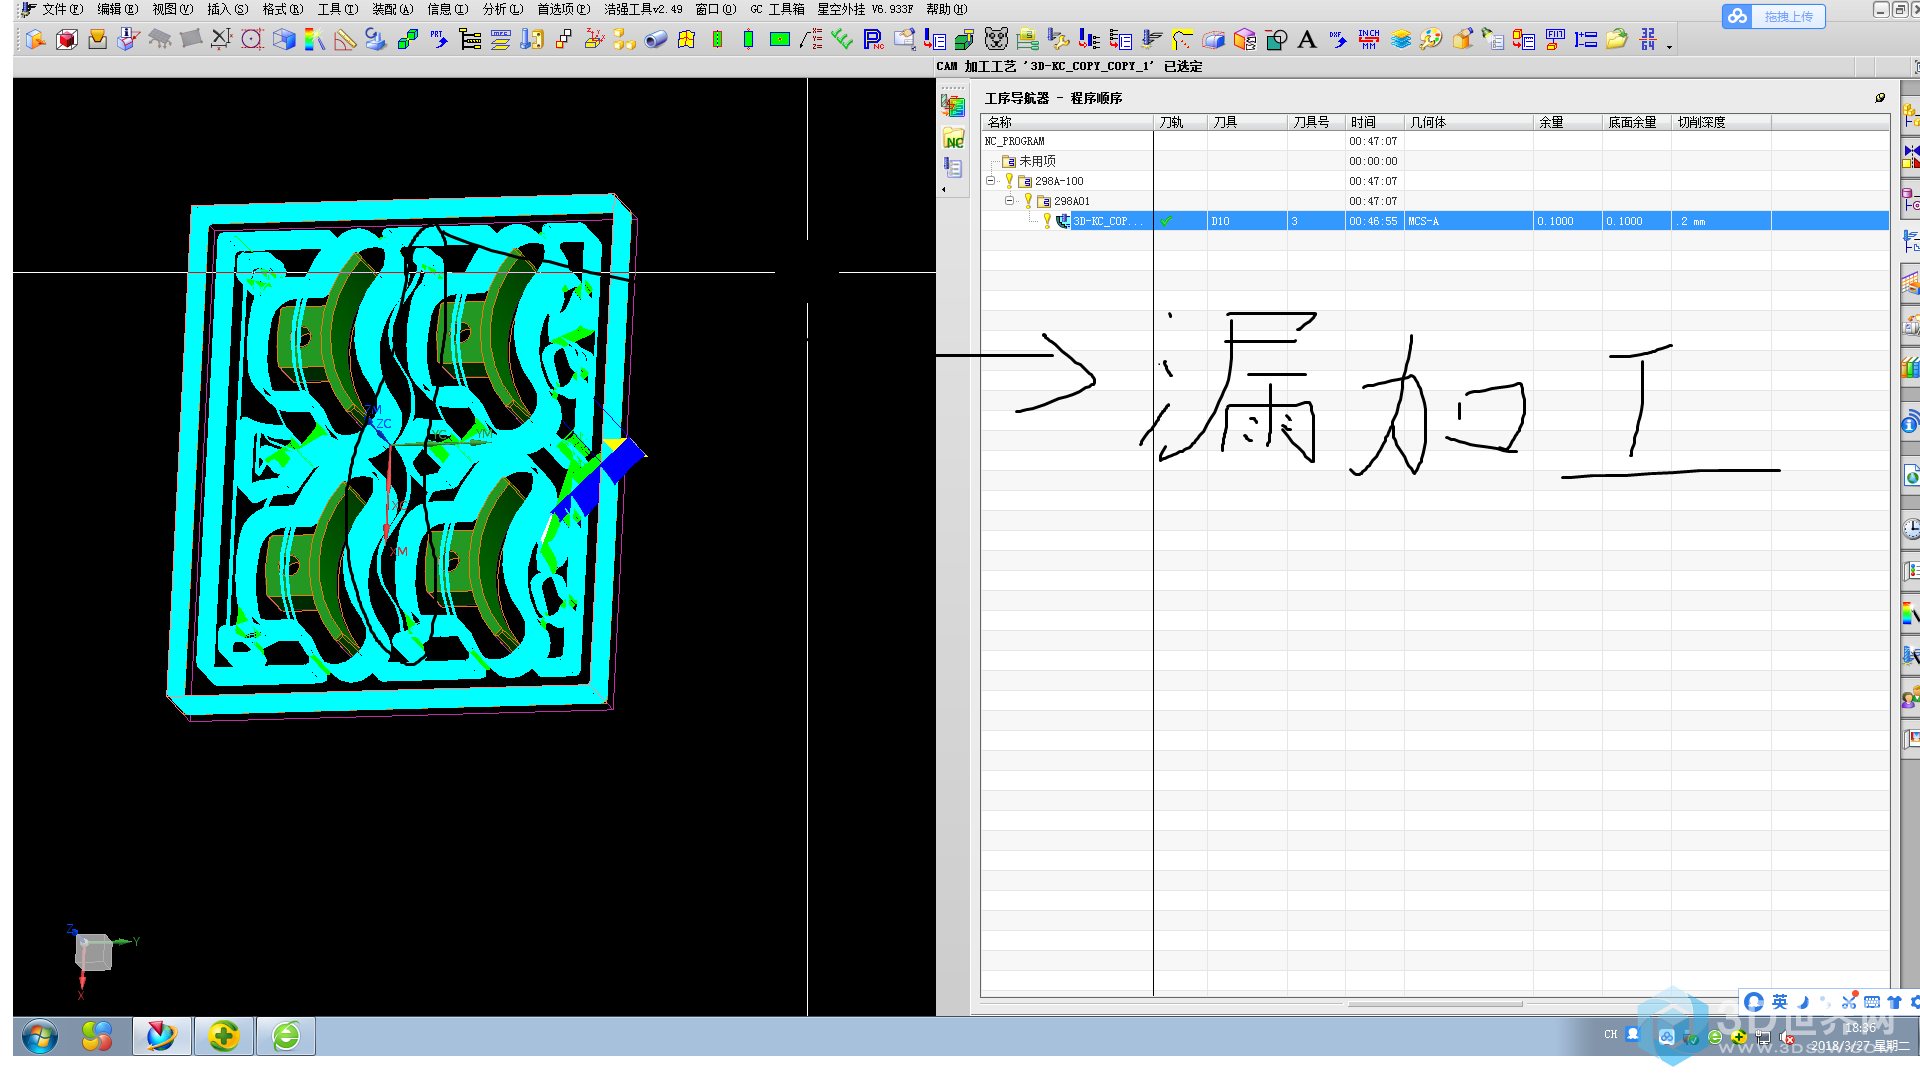This screenshot has width=1920, height=1080.
Task: Click the 刀轨 column header
Action: point(1180,122)
